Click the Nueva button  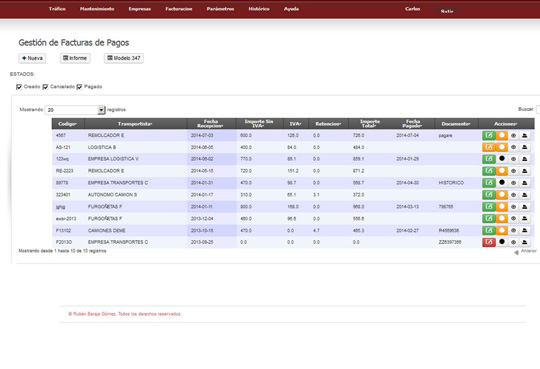point(32,58)
